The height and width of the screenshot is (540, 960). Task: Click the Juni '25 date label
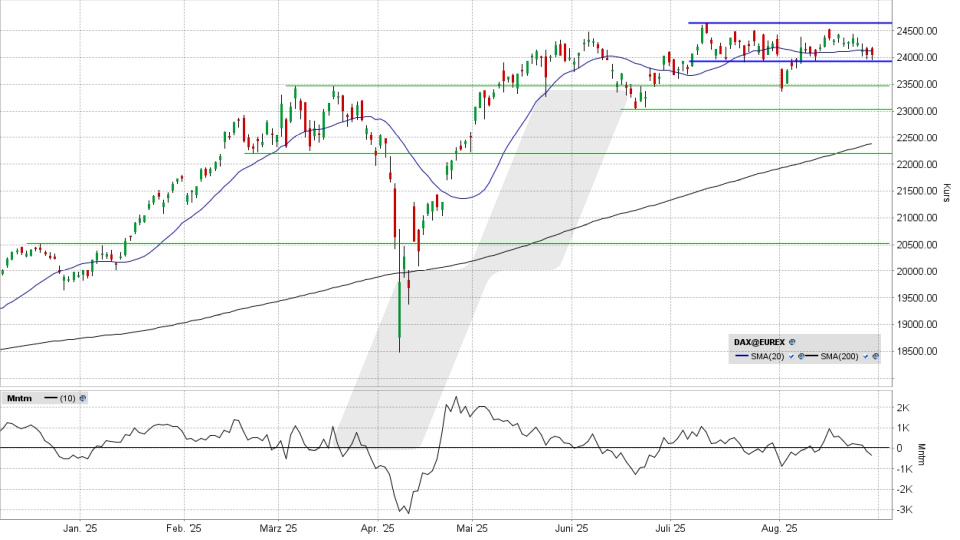(571, 528)
